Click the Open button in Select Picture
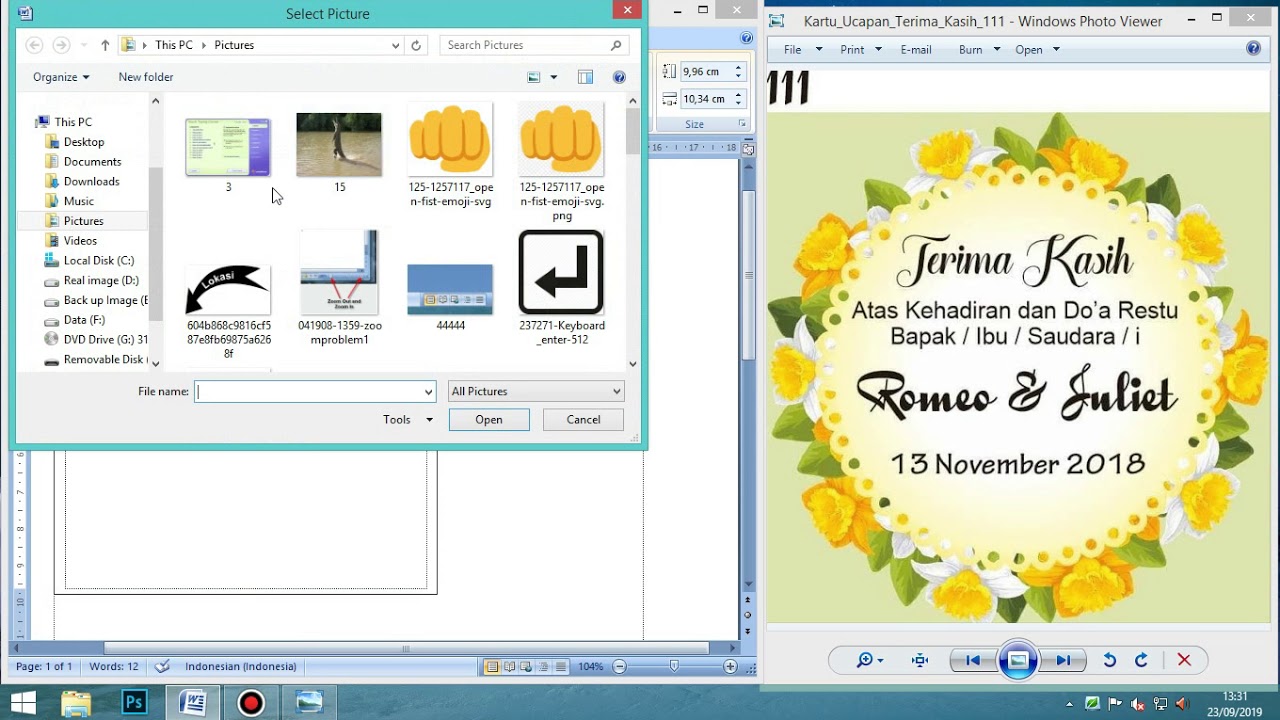The image size is (1280, 720). 489,420
